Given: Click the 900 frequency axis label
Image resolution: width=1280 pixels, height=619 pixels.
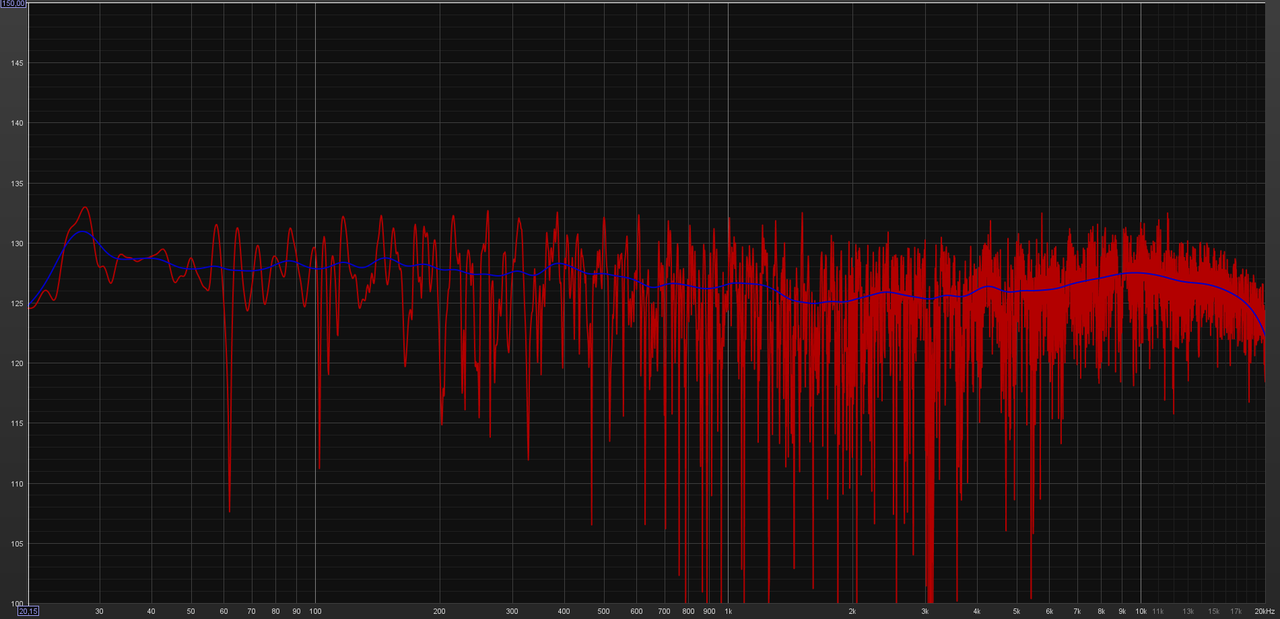Looking at the screenshot, I should (x=709, y=611).
